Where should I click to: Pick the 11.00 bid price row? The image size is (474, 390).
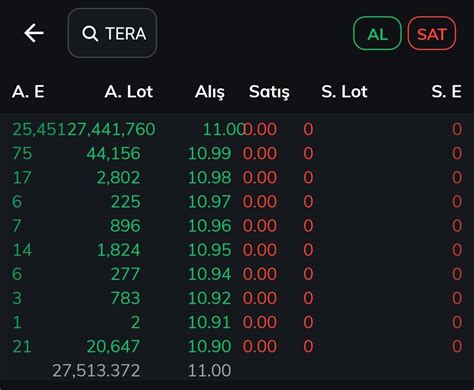(x=237, y=129)
